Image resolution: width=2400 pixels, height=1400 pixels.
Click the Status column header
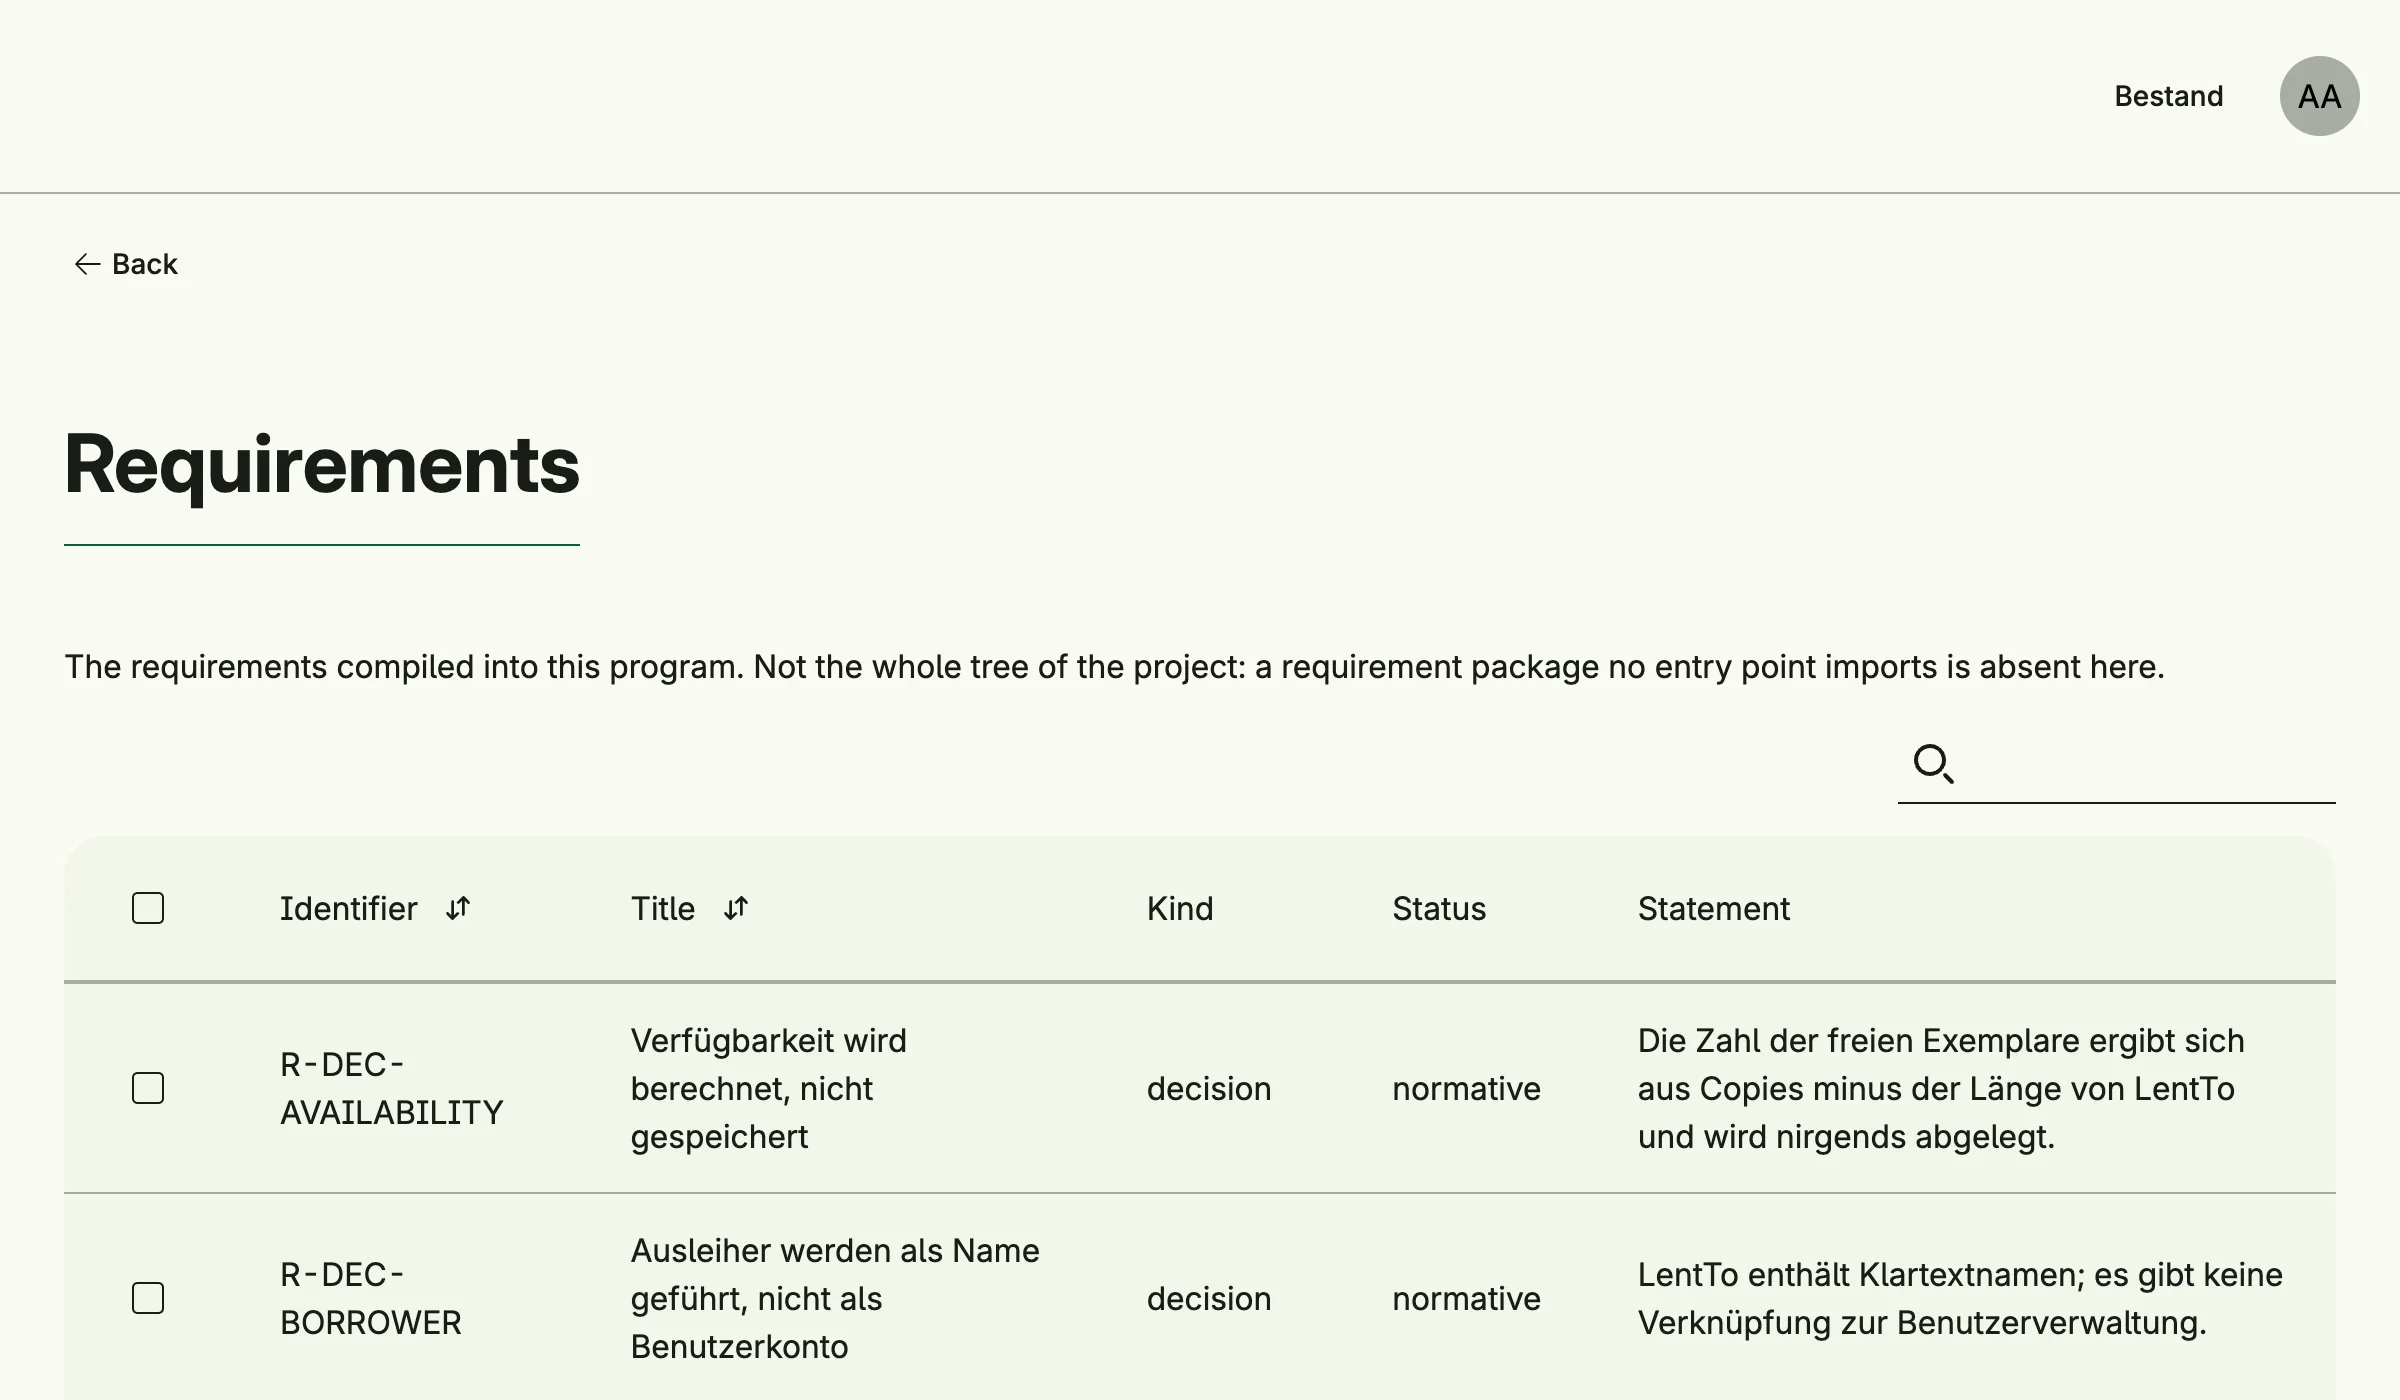(1439, 908)
